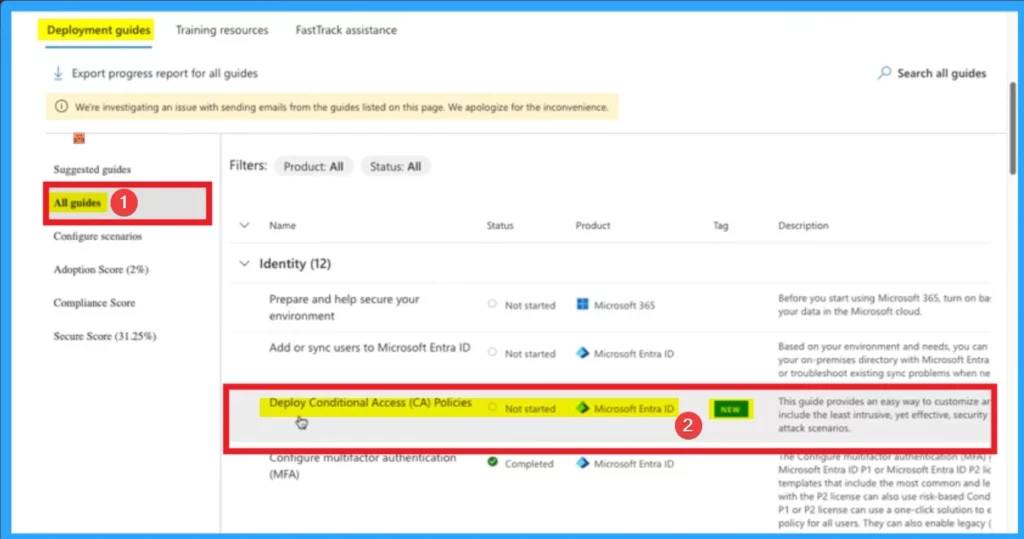The height and width of the screenshot is (539, 1024).
Task: Open Deploy Conditional Access (CA) Policies guide
Action: click(x=370, y=402)
